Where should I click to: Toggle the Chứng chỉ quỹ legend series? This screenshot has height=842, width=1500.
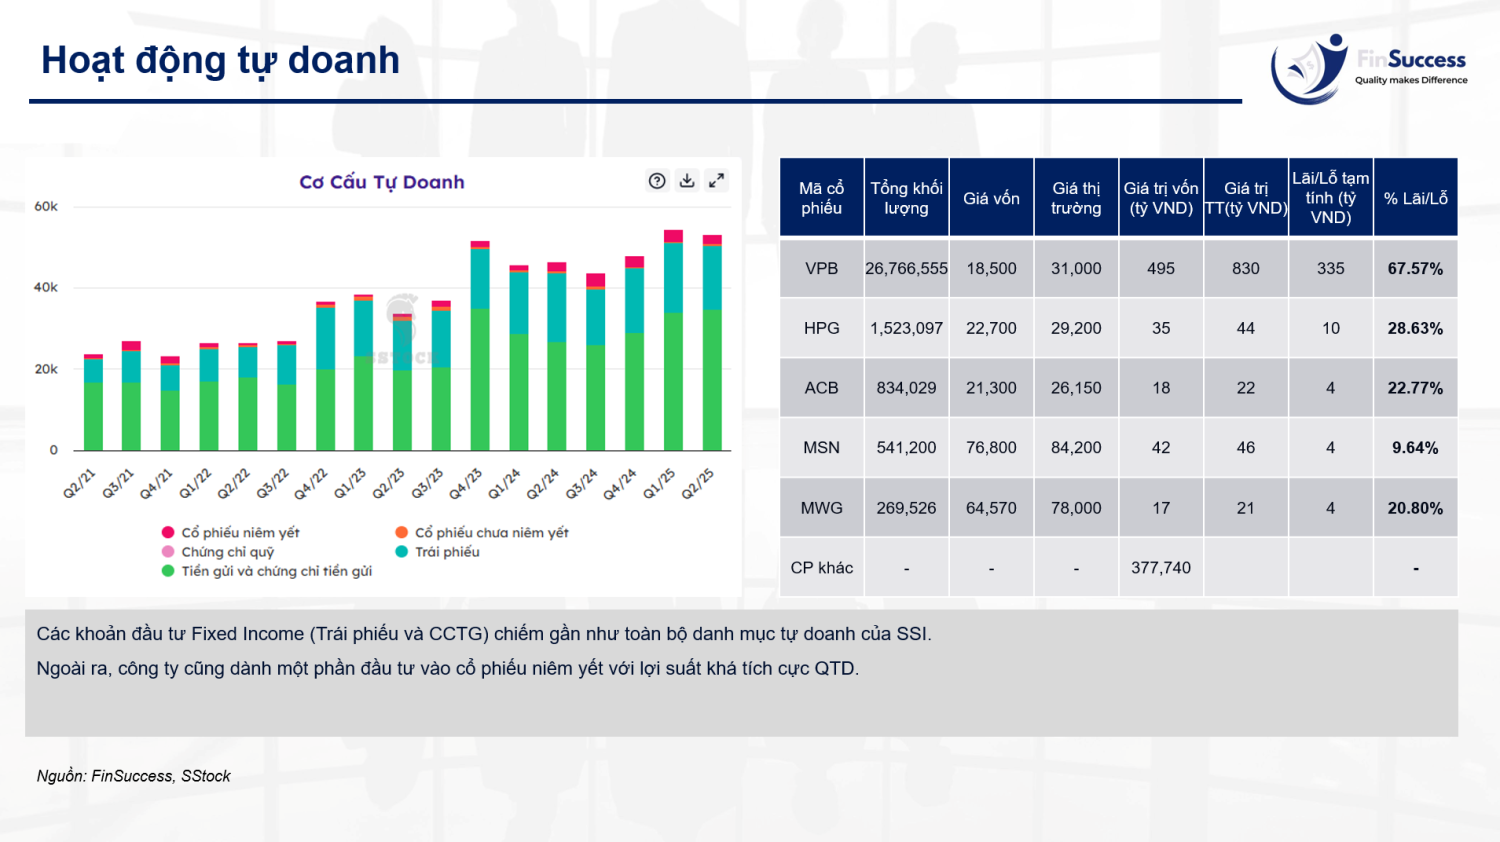227,552
